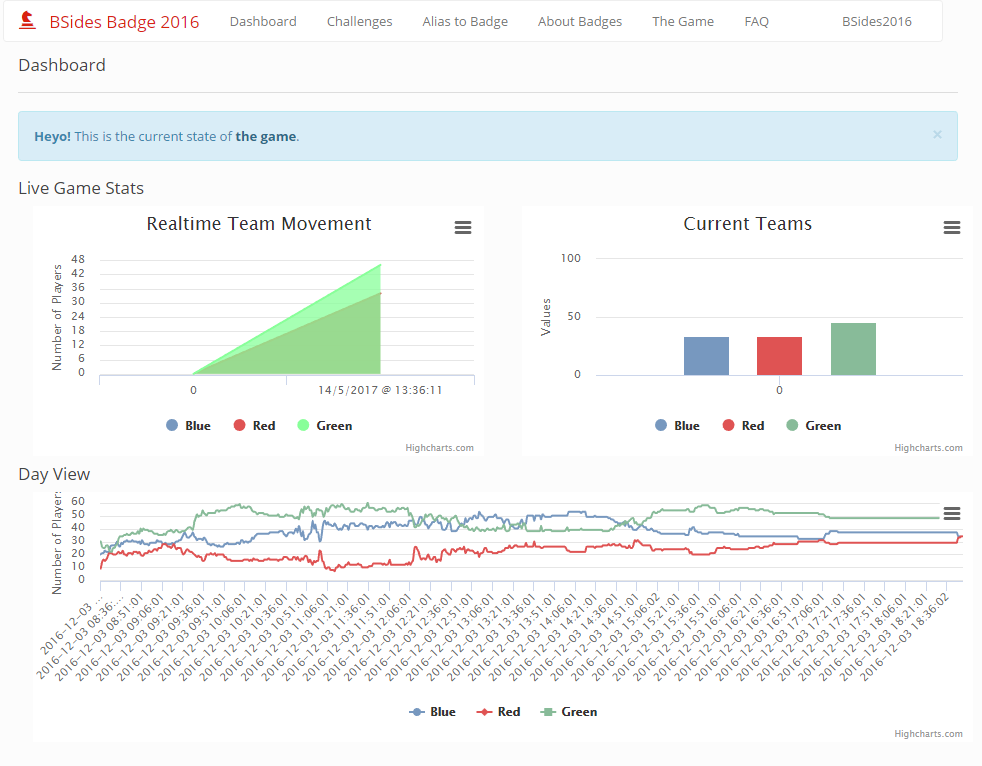
Task: Go to the Challenges page
Action: click(x=359, y=21)
